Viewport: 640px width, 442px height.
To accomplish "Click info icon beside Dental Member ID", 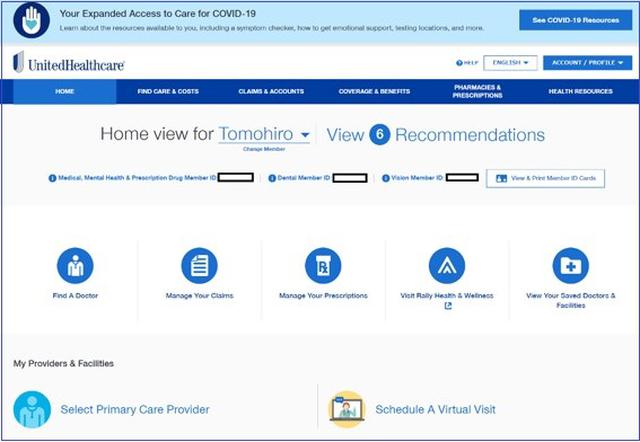I will click(x=272, y=178).
